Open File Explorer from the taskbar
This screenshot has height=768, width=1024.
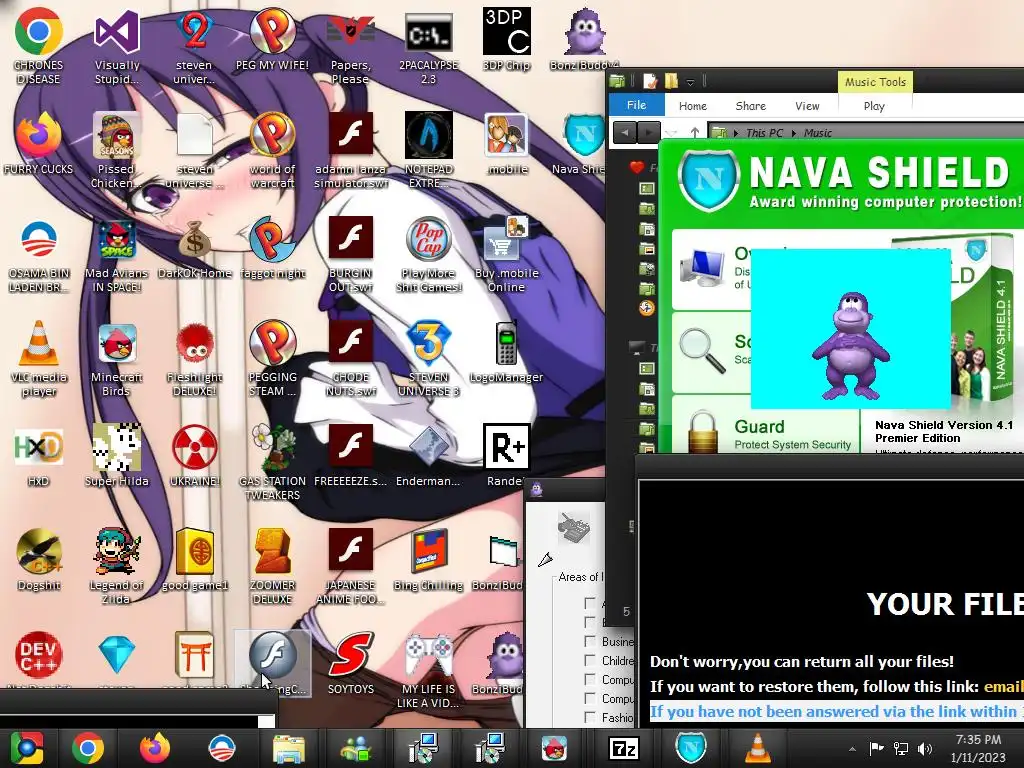289,748
